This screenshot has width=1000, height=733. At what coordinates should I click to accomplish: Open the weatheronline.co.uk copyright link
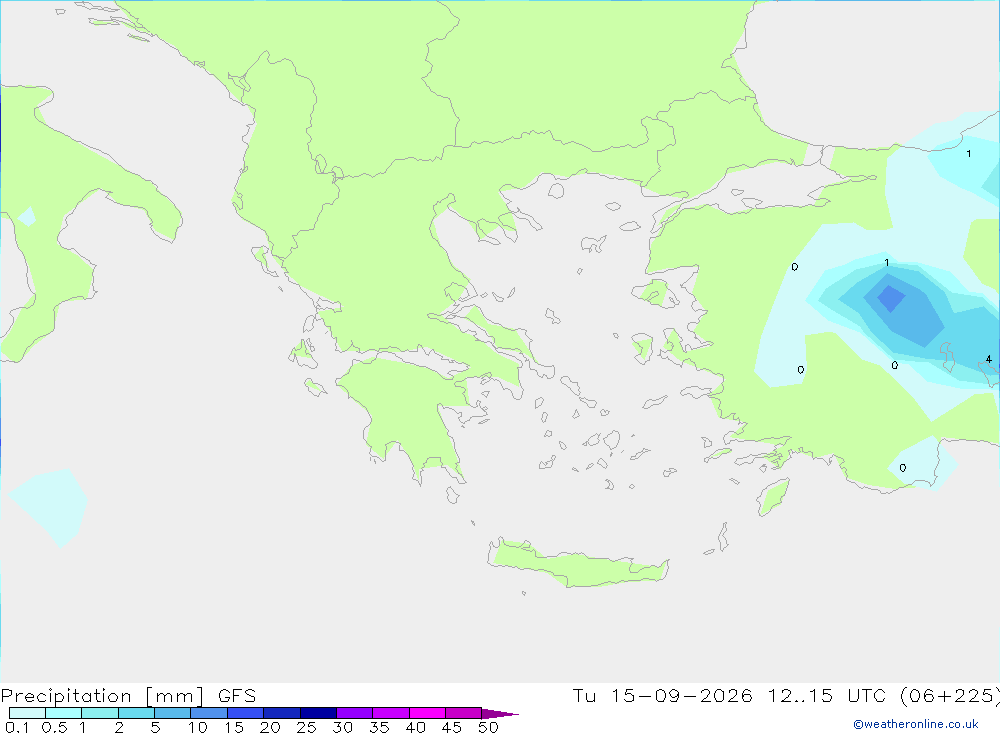916,724
